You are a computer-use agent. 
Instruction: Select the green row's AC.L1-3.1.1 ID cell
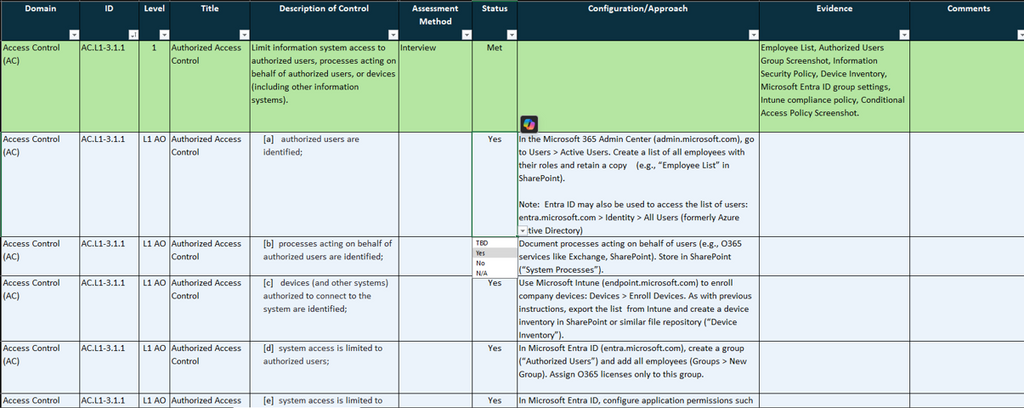pyautogui.click(x=109, y=86)
